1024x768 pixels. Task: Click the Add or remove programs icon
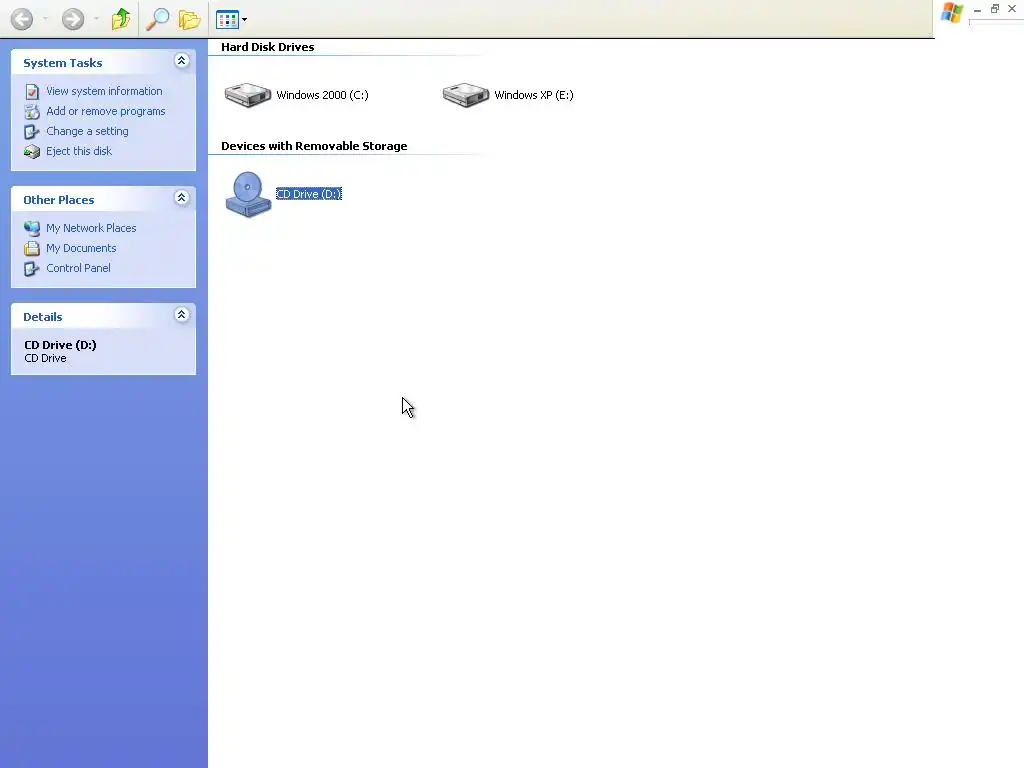(32, 112)
